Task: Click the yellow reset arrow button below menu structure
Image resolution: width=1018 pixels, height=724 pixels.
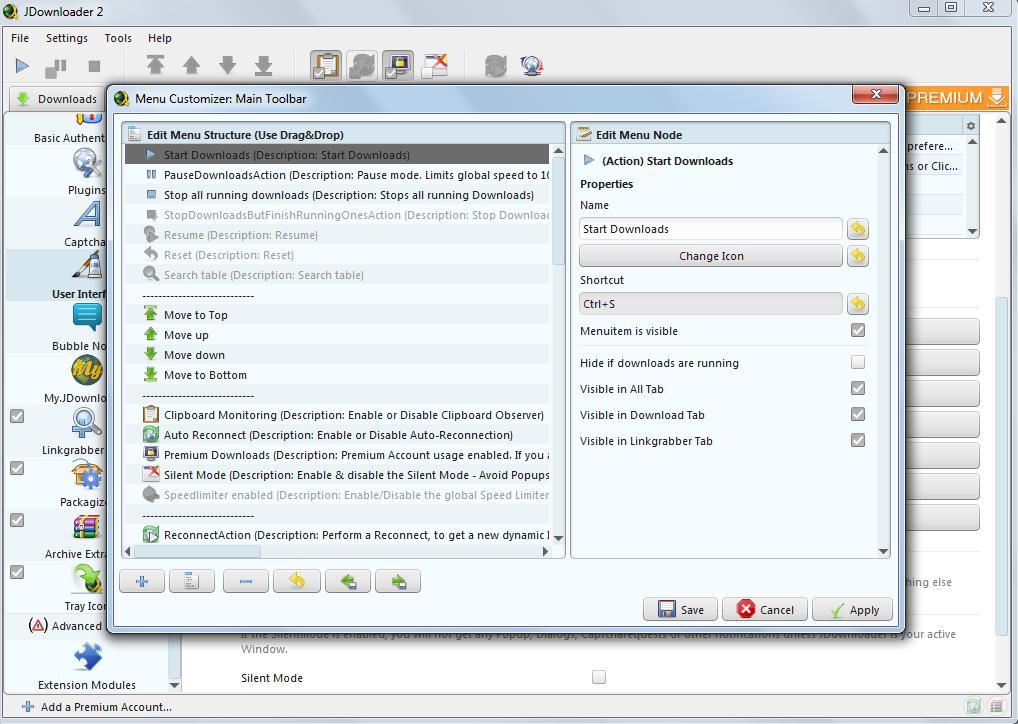Action: (297, 581)
